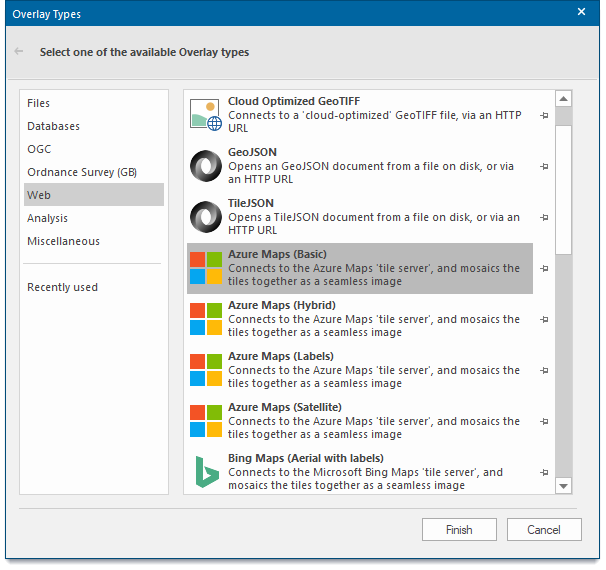Click the Azure Maps (Basic) Microsoft logo
The image size is (606, 570).
(x=206, y=268)
